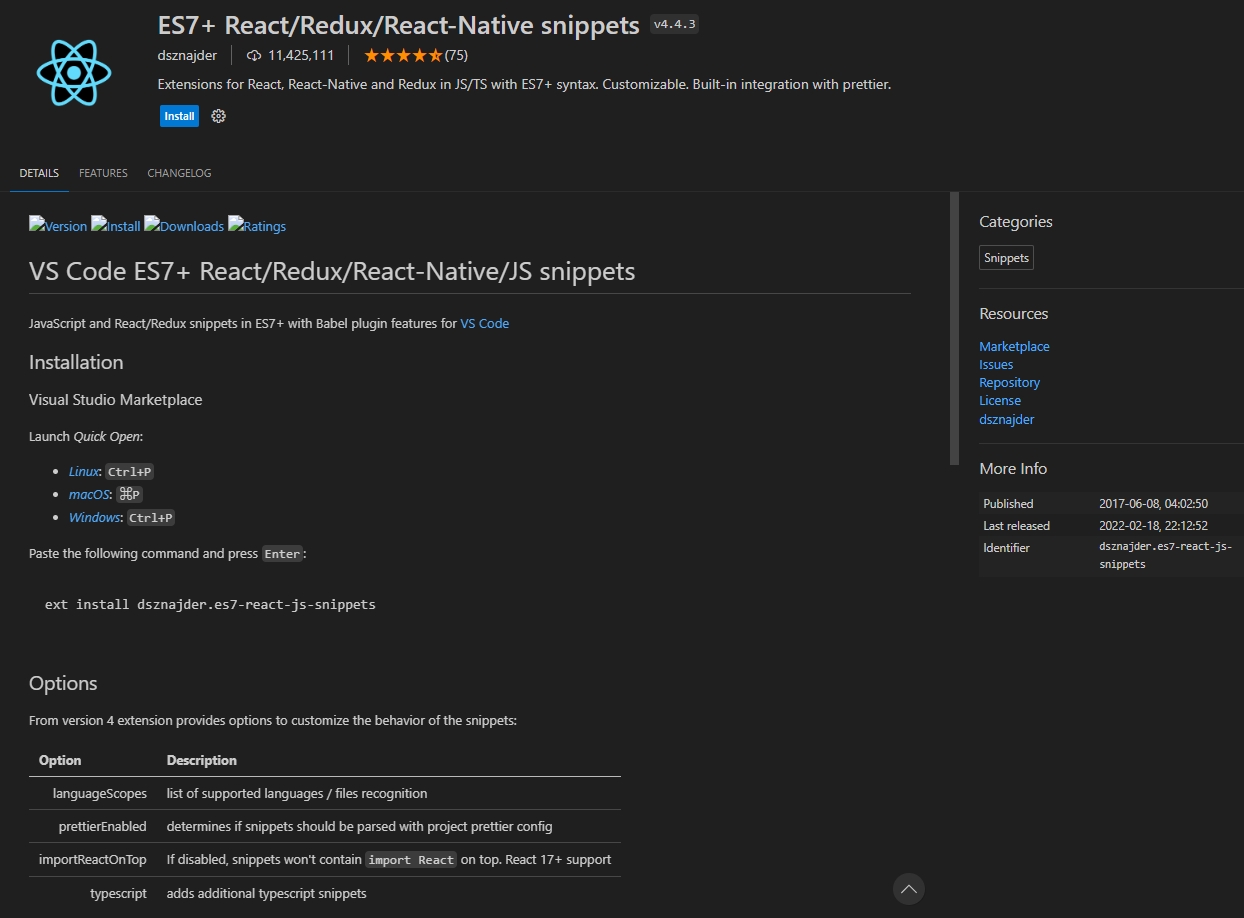1244x918 pixels.
Task: Open the VS Code link
Action: pyautogui.click(x=485, y=323)
